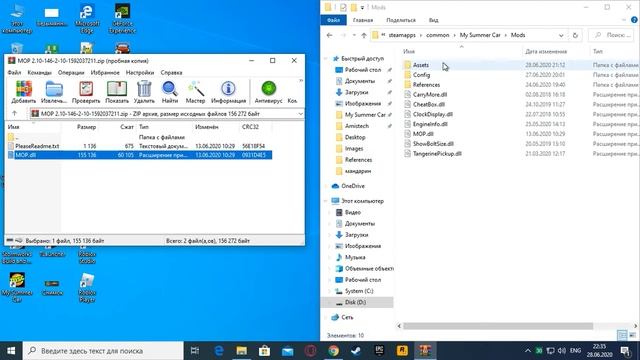Viewport: 640px width, 360px height.
Task: Click the Extract (Извлечь) toolbar icon
Action: 54,92
